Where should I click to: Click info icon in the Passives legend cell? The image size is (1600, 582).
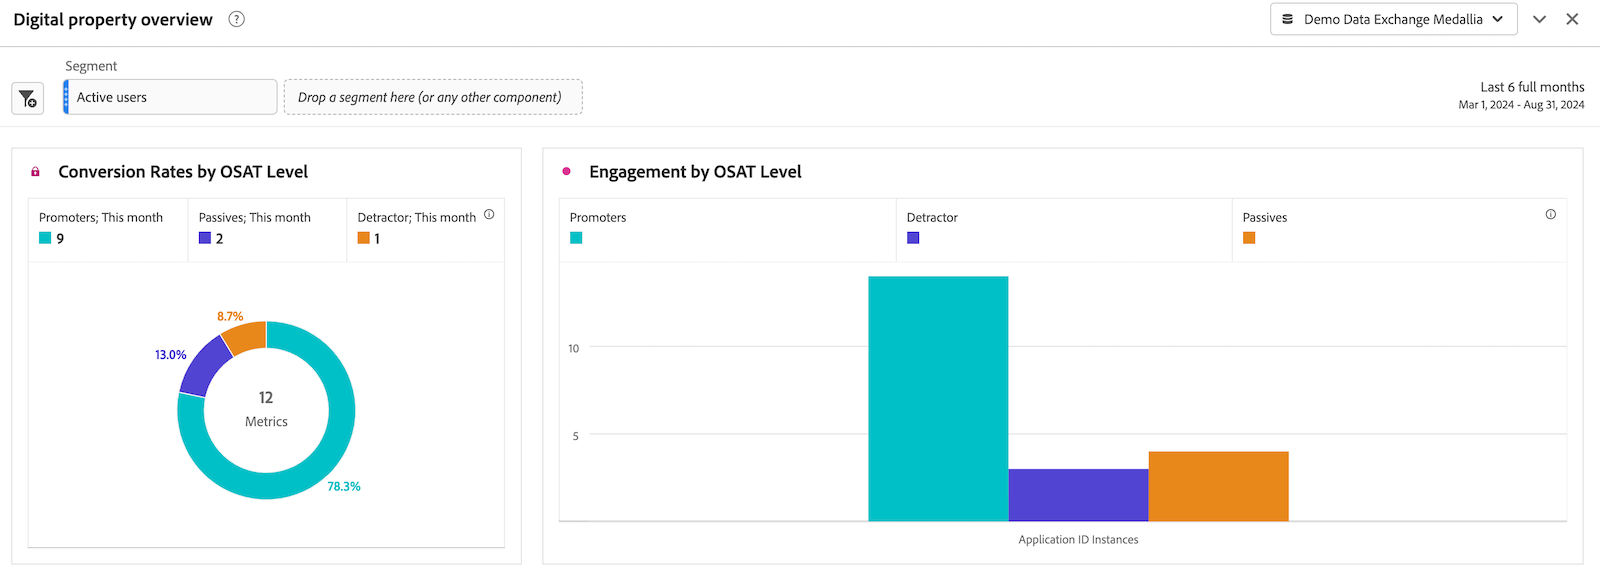tap(1550, 214)
